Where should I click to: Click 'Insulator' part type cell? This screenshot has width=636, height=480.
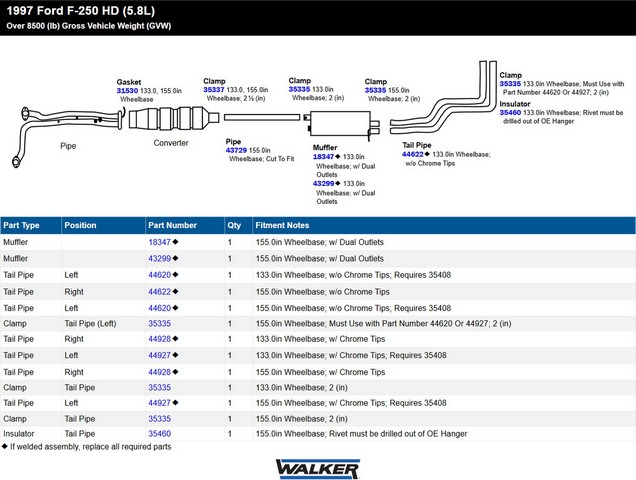coord(19,434)
